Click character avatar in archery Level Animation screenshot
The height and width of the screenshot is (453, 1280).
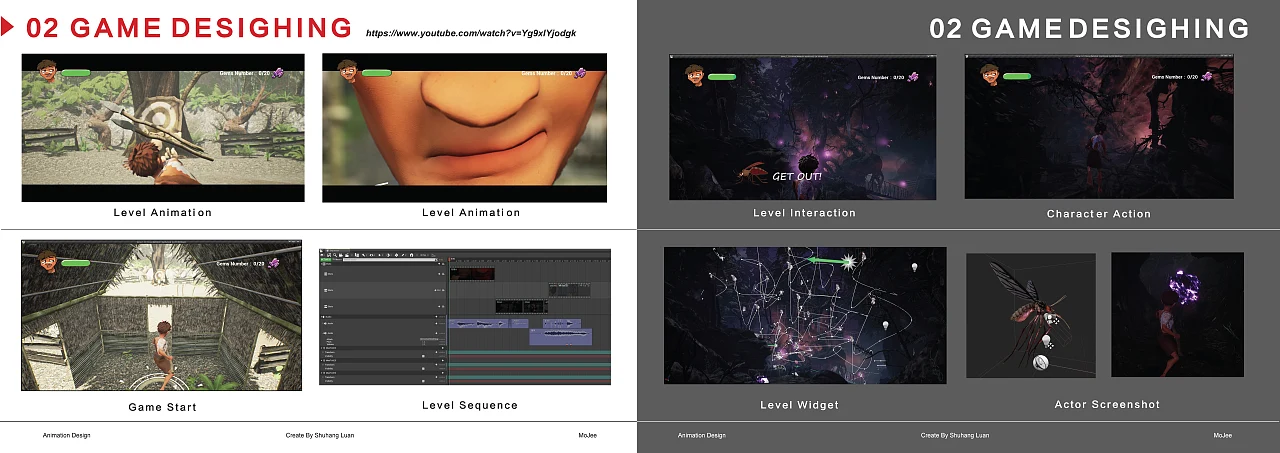[x=47, y=70]
